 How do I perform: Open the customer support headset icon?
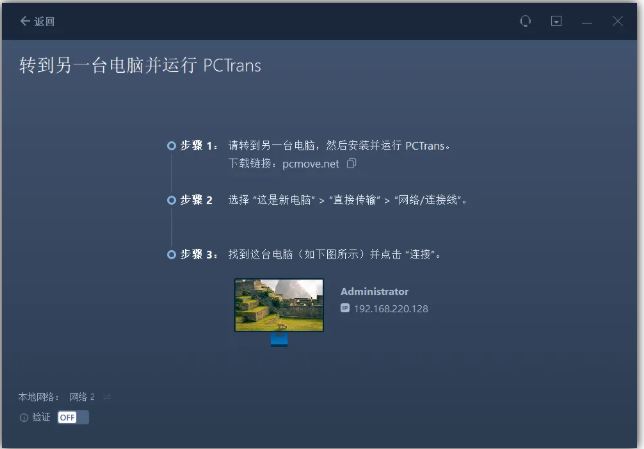(x=525, y=21)
